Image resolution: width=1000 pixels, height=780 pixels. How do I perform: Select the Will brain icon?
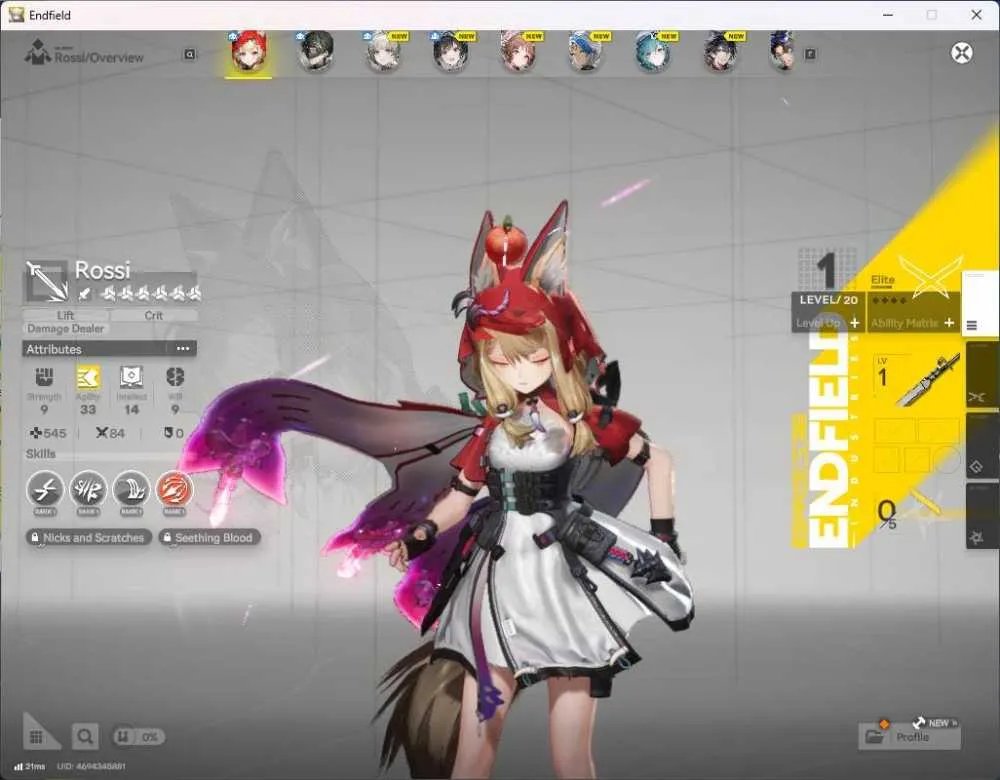(175, 377)
